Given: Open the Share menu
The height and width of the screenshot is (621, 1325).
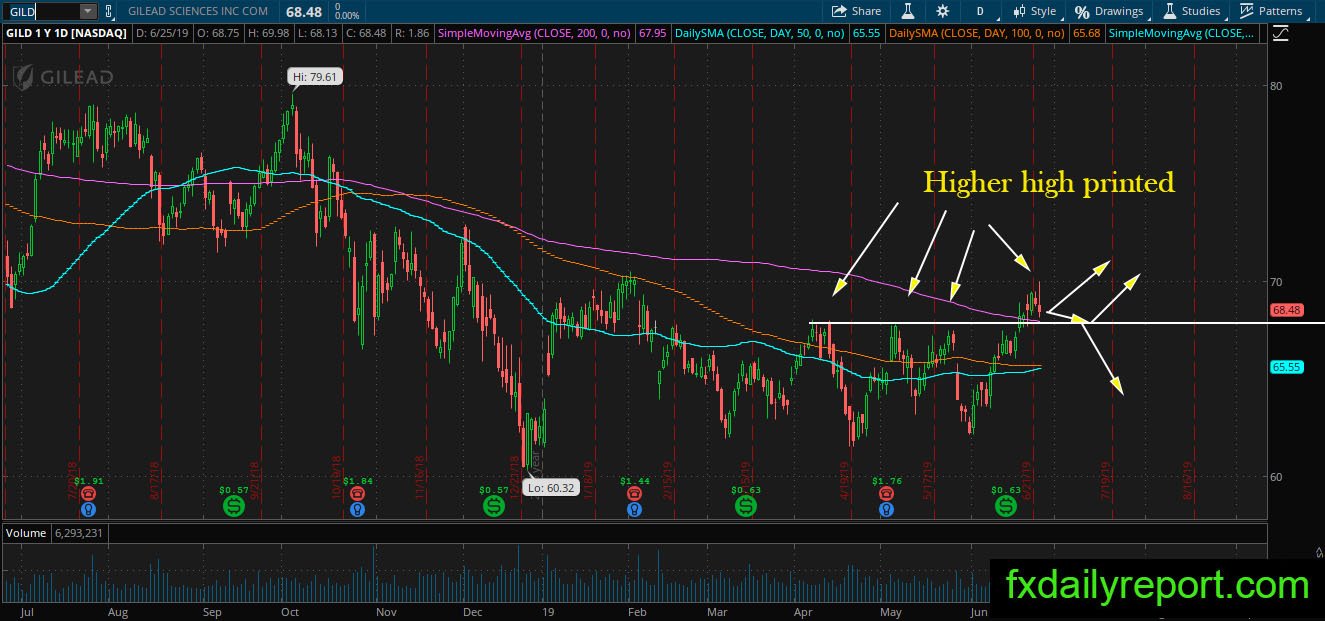Looking at the screenshot, I should pyautogui.click(x=857, y=11).
